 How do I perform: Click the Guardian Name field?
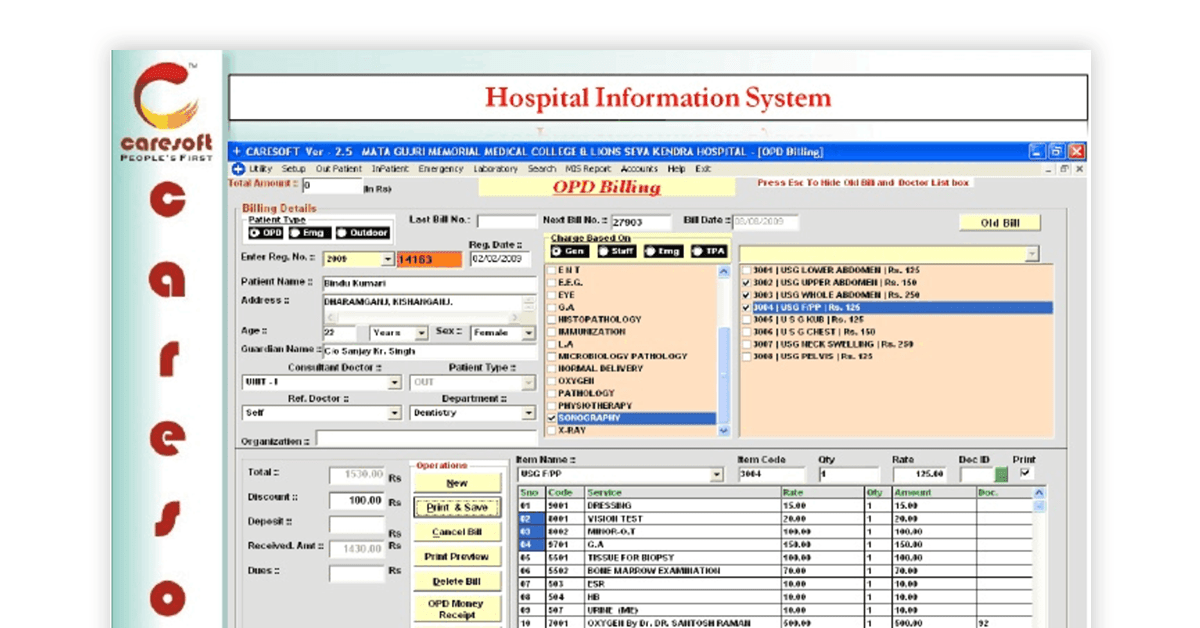(x=429, y=351)
